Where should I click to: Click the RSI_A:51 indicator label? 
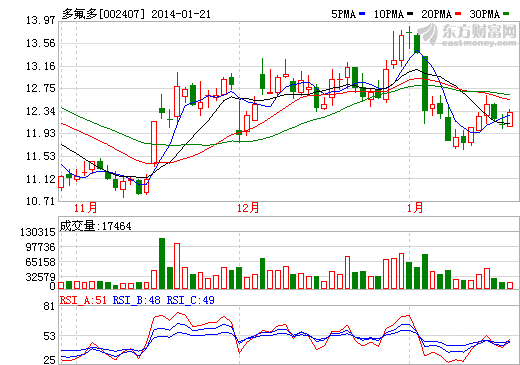pyautogui.click(x=83, y=300)
